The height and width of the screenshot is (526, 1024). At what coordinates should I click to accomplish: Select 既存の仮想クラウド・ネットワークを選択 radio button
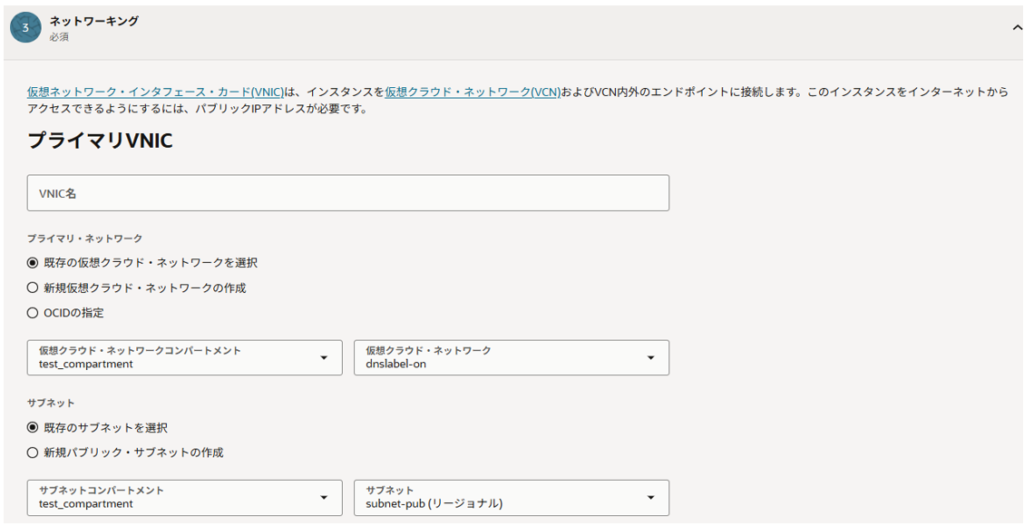33,263
